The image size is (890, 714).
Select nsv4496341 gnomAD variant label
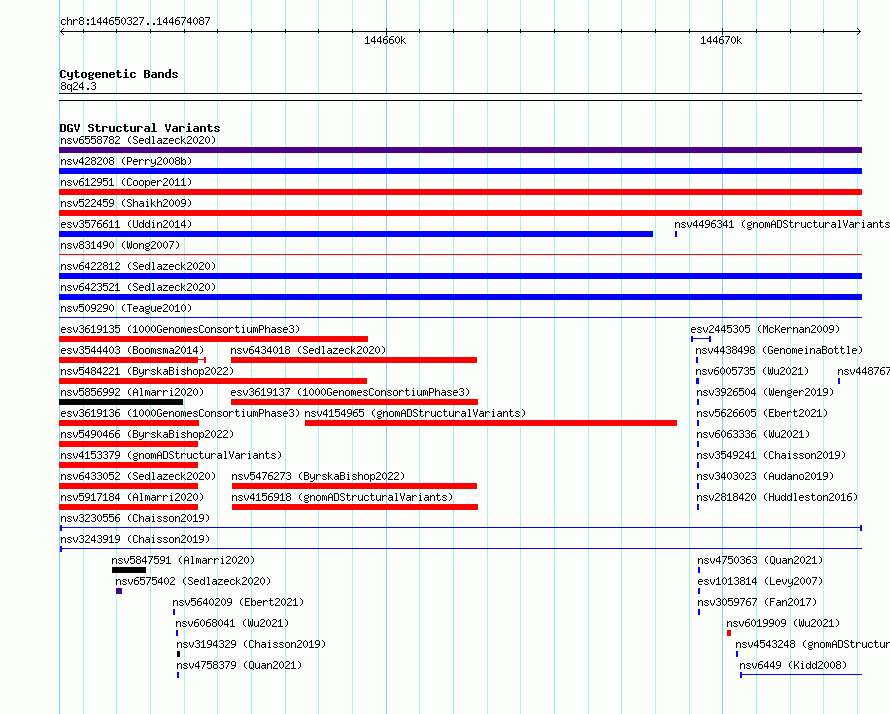coord(782,224)
